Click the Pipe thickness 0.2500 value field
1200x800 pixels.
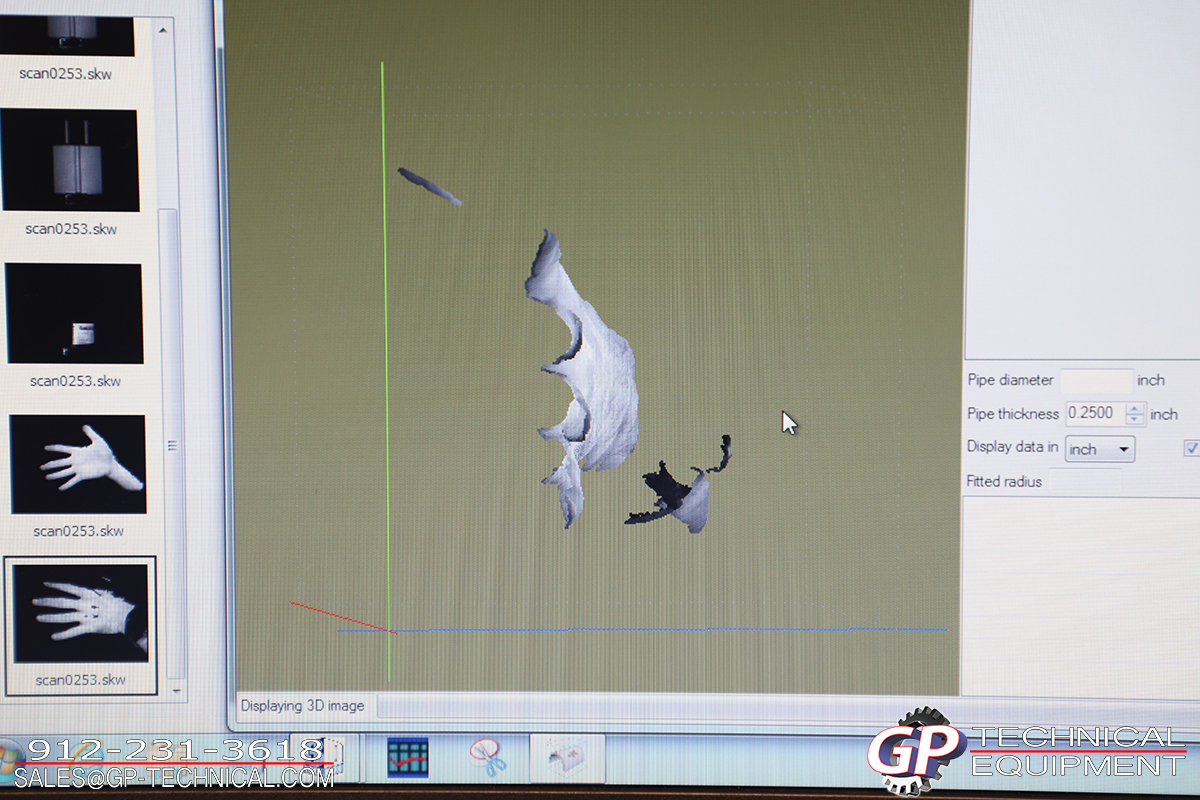pos(1095,414)
